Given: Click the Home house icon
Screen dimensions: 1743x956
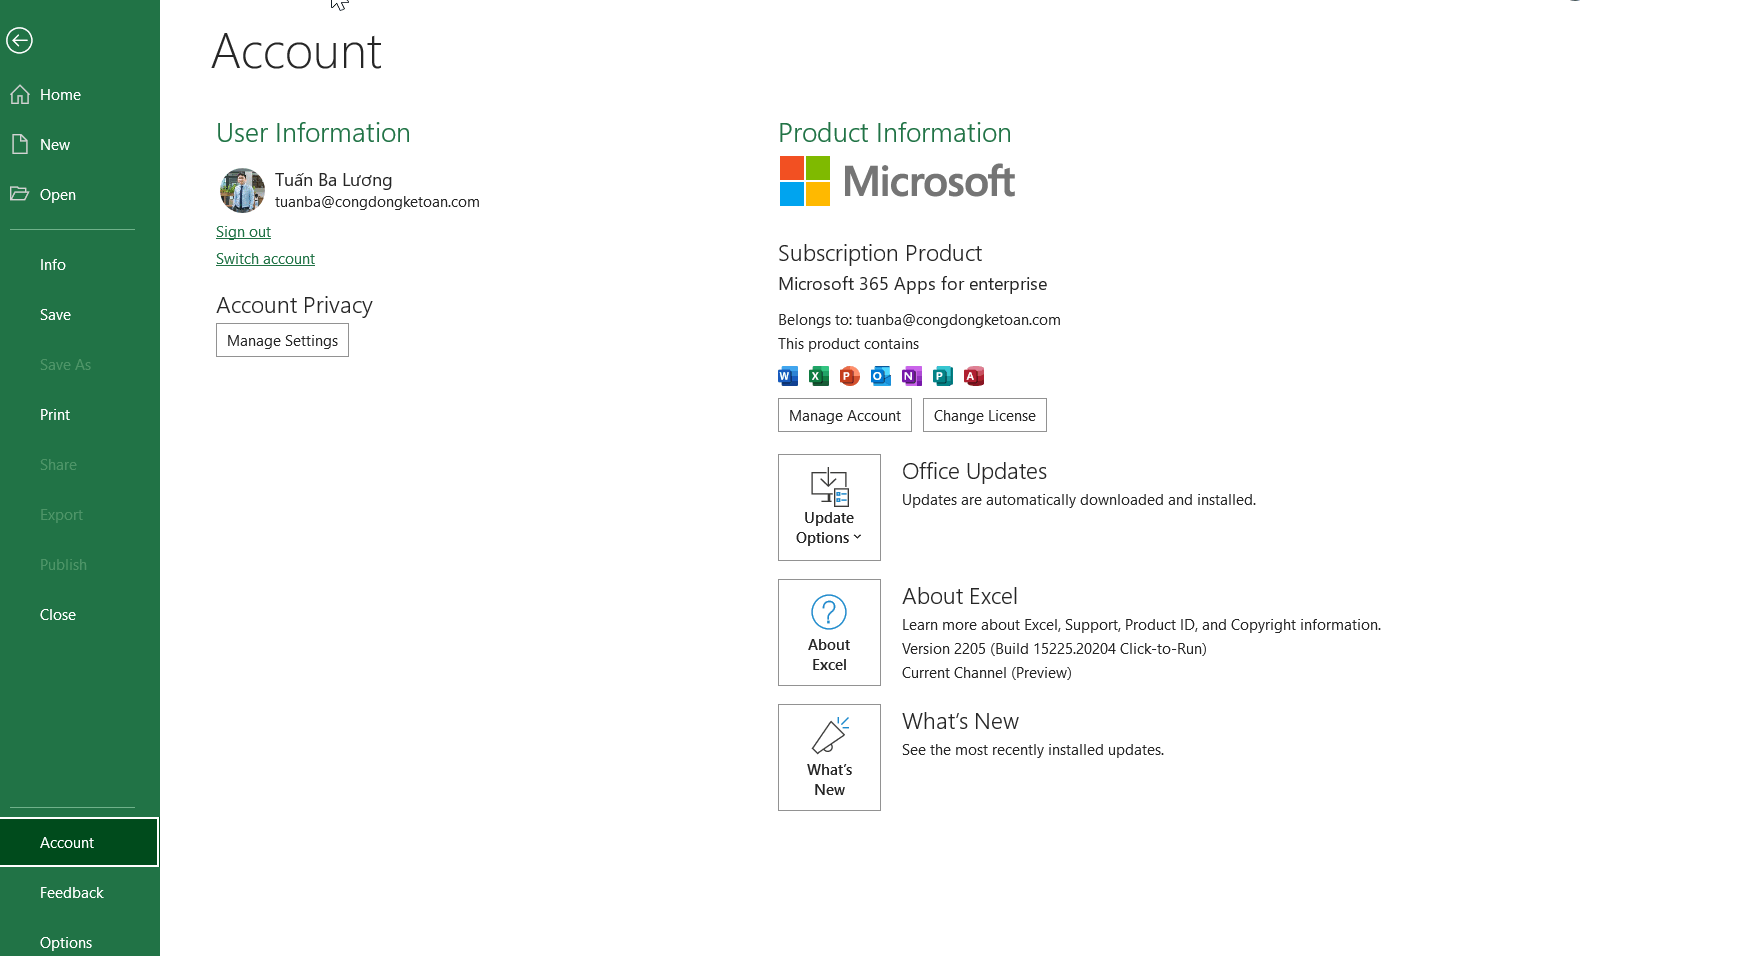Looking at the screenshot, I should [20, 94].
